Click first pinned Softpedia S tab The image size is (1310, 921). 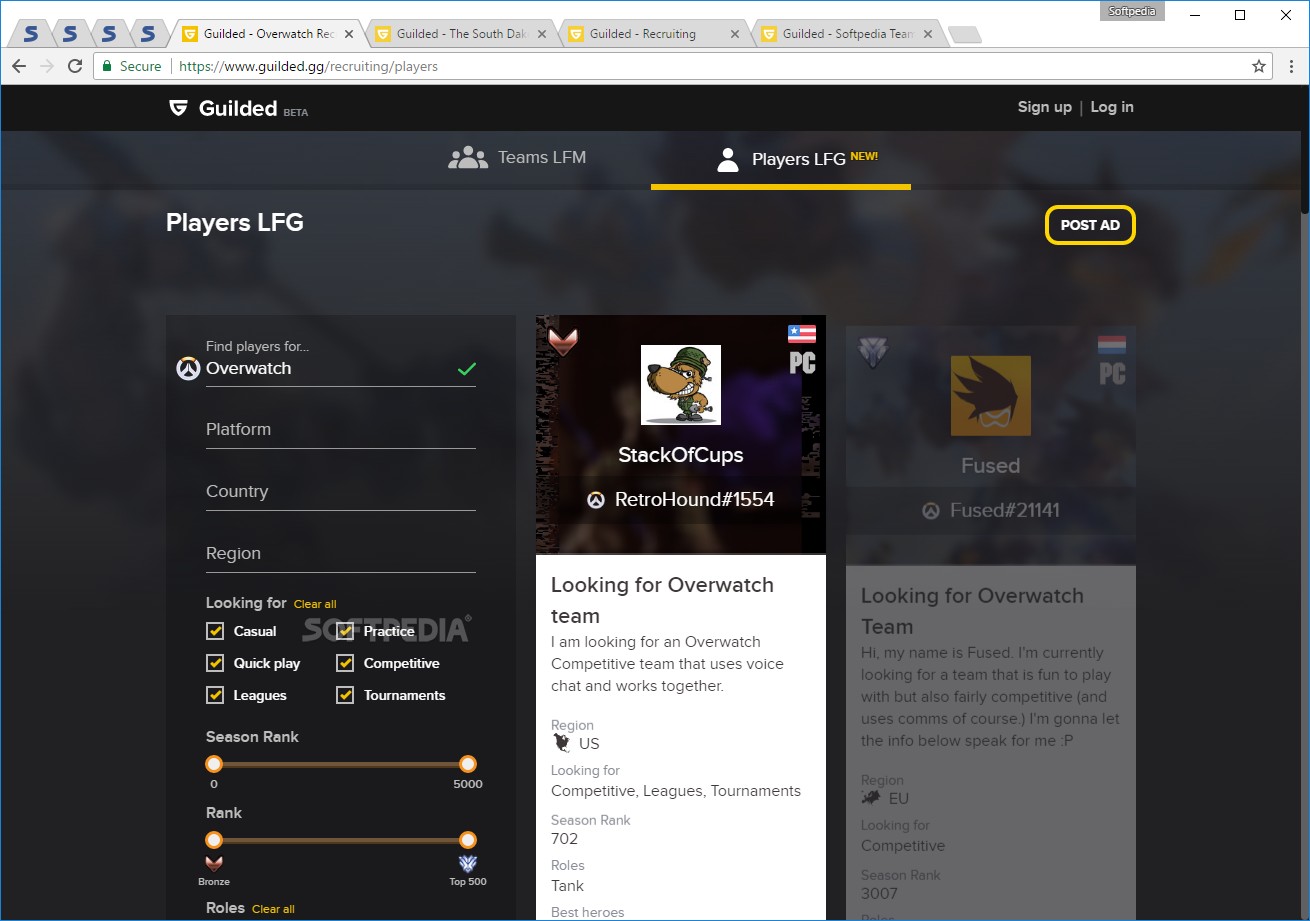click(x=31, y=34)
